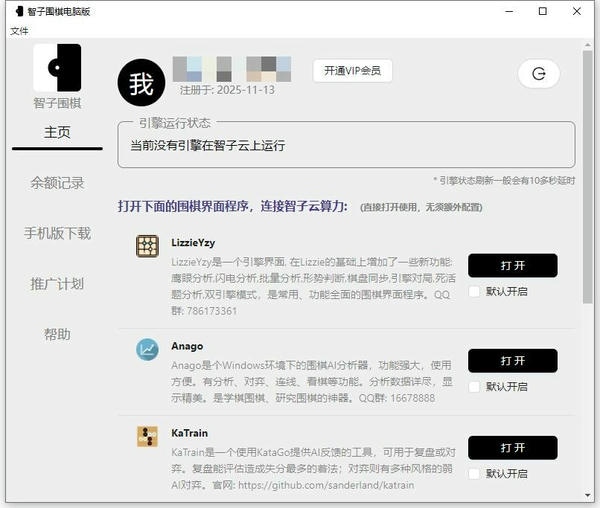The height and width of the screenshot is (508, 600).
Task: Open the 余额记录 page
Action: pyautogui.click(x=57, y=183)
